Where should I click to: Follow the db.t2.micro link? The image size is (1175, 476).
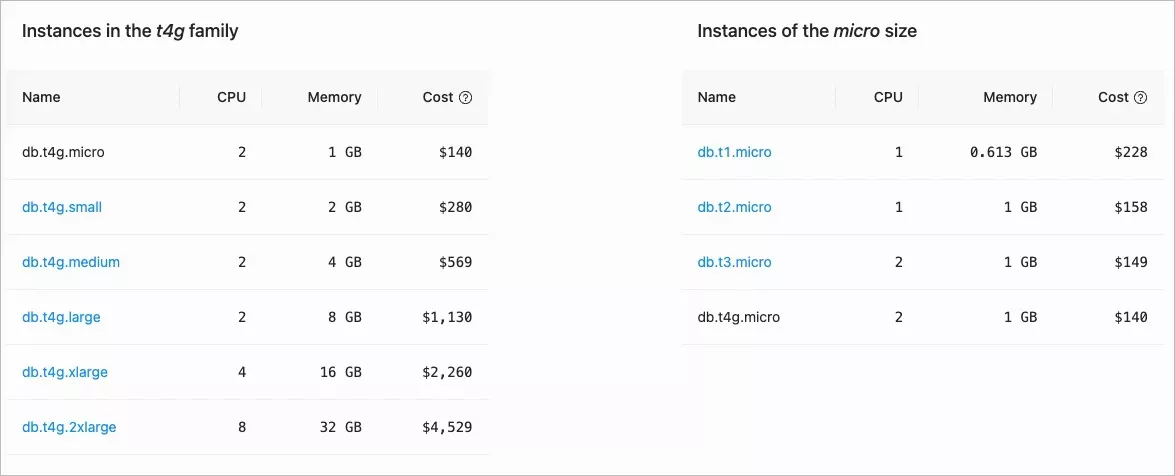tap(734, 208)
